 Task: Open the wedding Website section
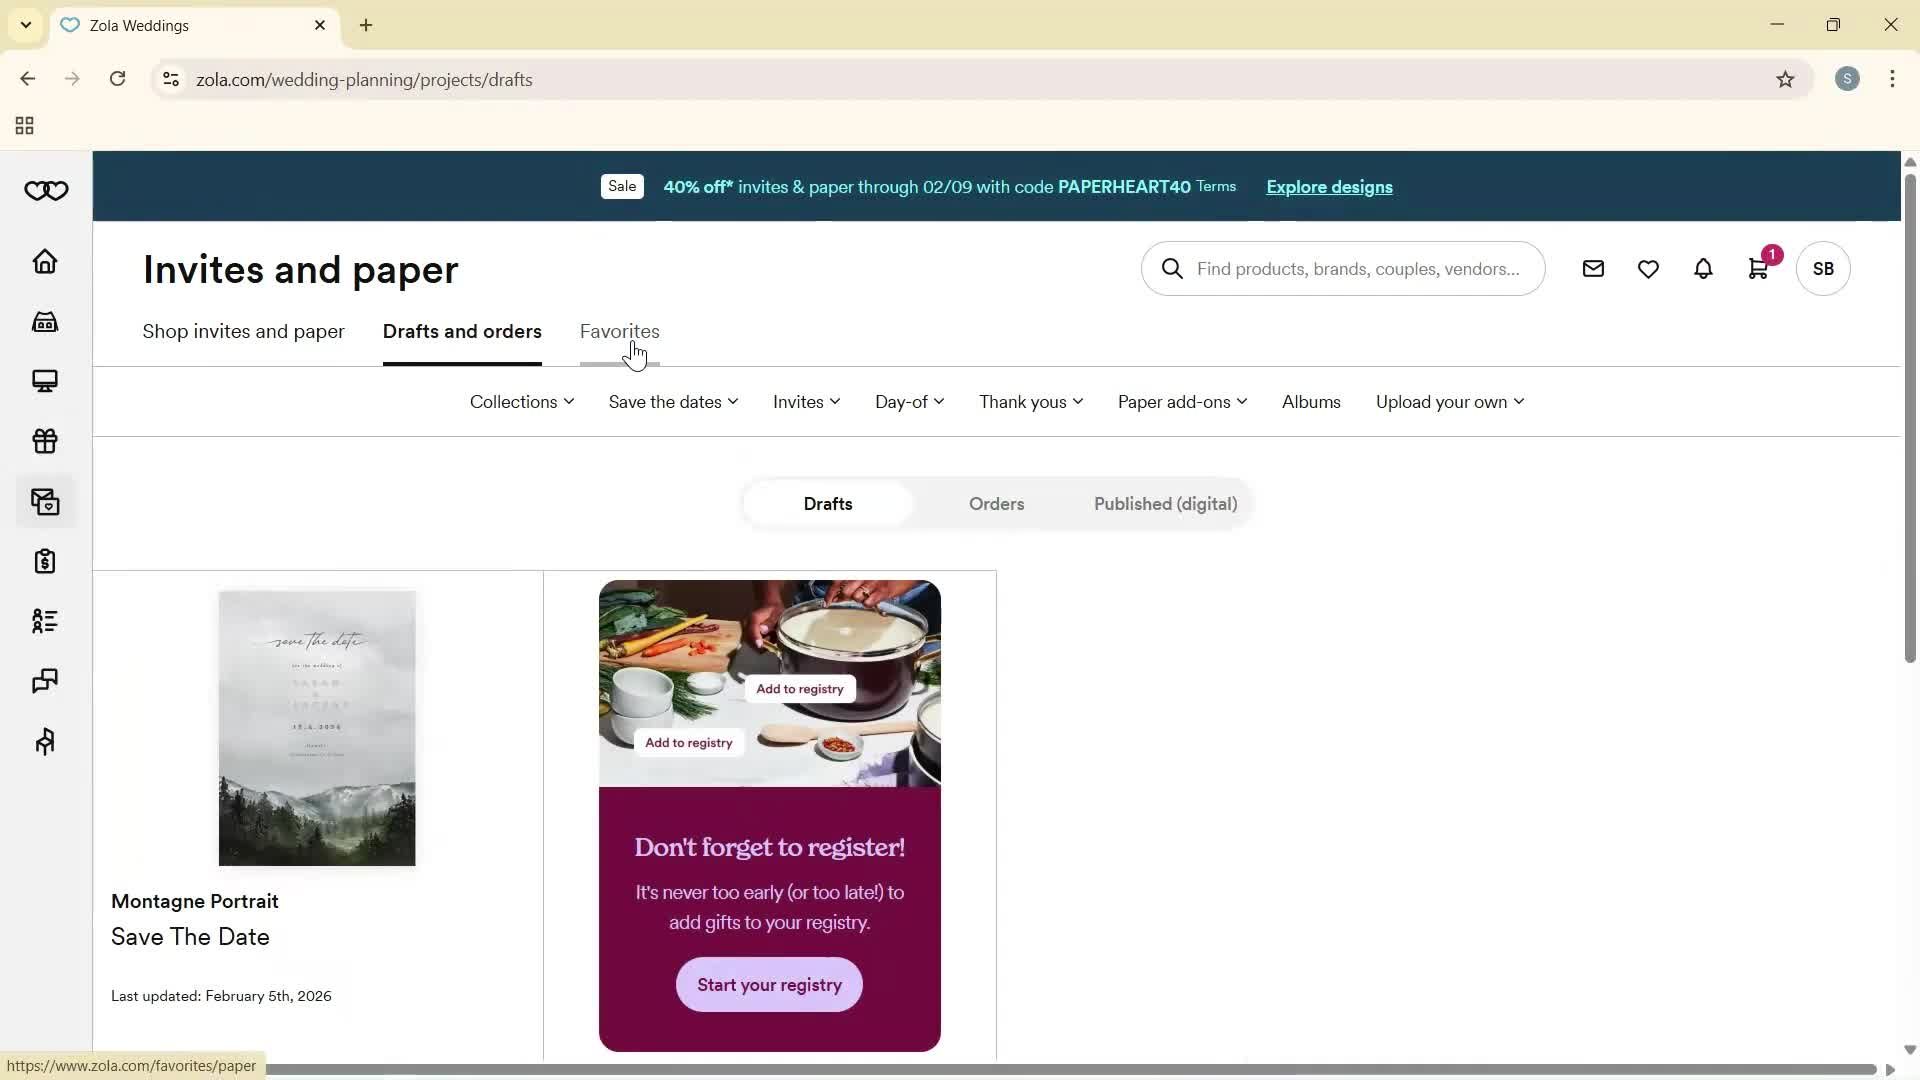point(45,381)
